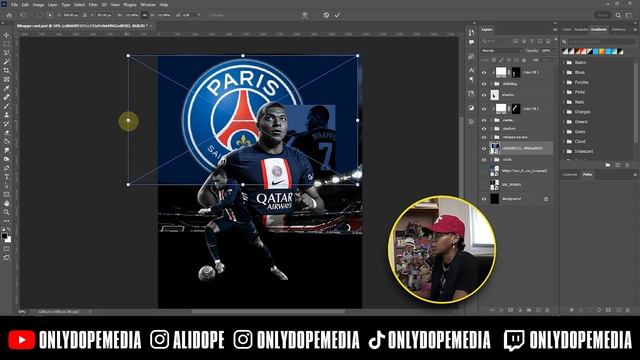
Task: Select the Rectangular Marquee tool
Action: [x=7, y=44]
